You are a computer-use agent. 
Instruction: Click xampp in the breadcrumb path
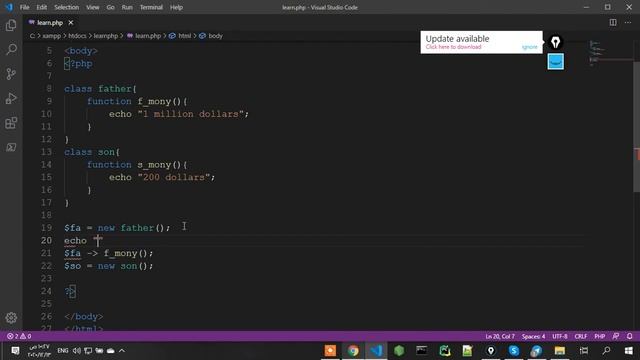[x=52, y=36]
